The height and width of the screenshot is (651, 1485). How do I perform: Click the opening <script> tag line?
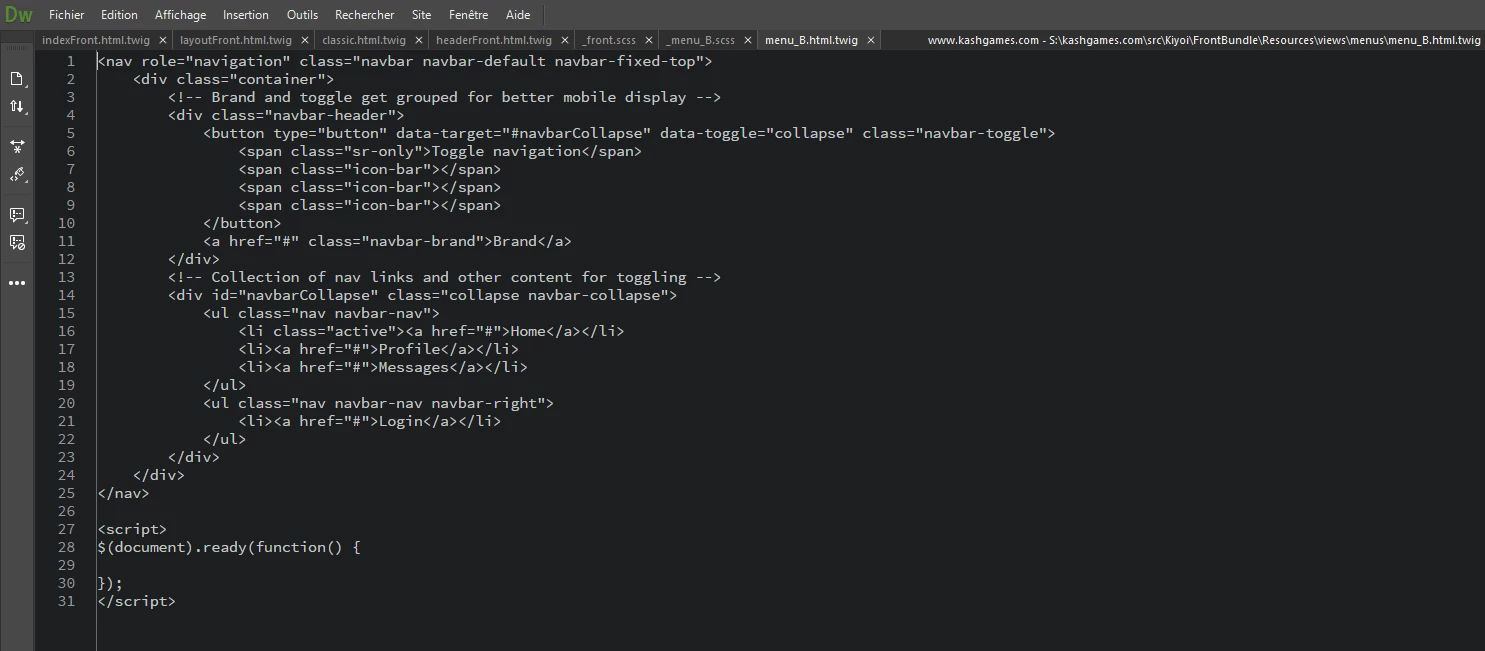click(x=132, y=529)
